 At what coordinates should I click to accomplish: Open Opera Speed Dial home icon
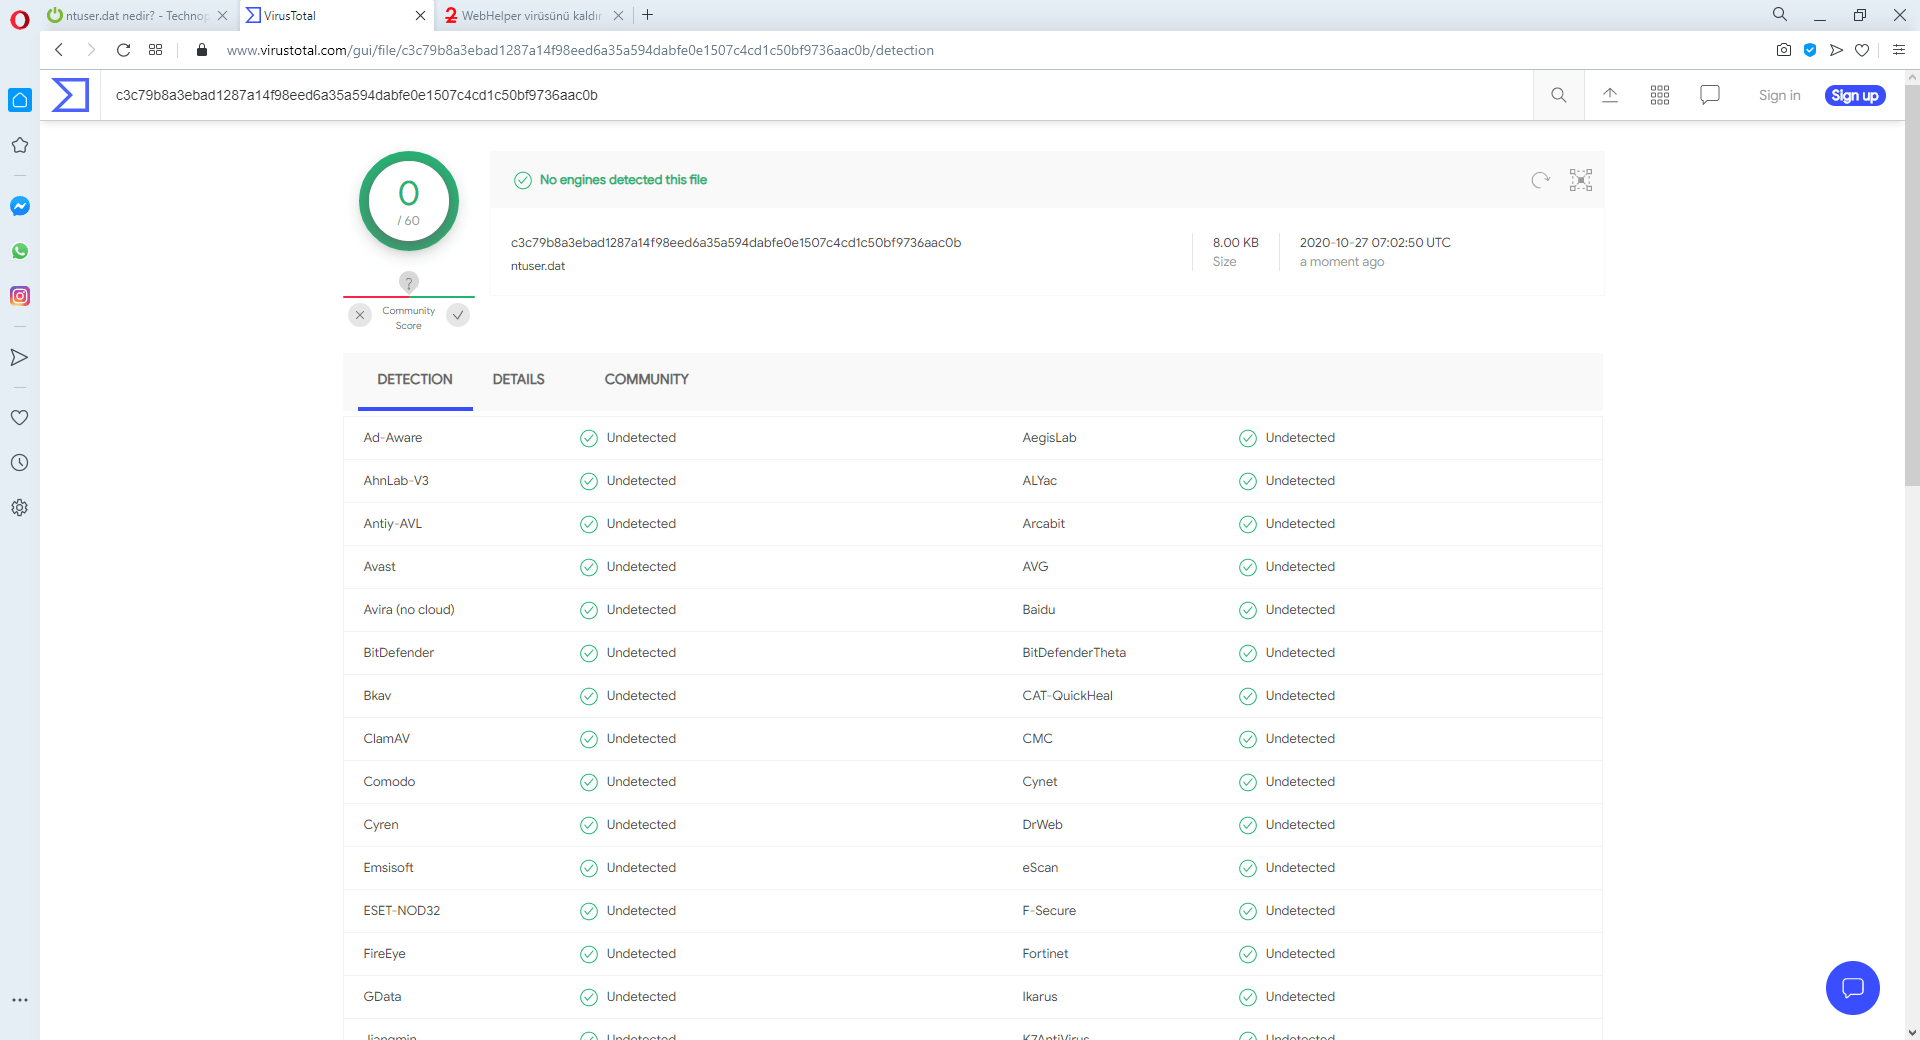pyautogui.click(x=20, y=100)
